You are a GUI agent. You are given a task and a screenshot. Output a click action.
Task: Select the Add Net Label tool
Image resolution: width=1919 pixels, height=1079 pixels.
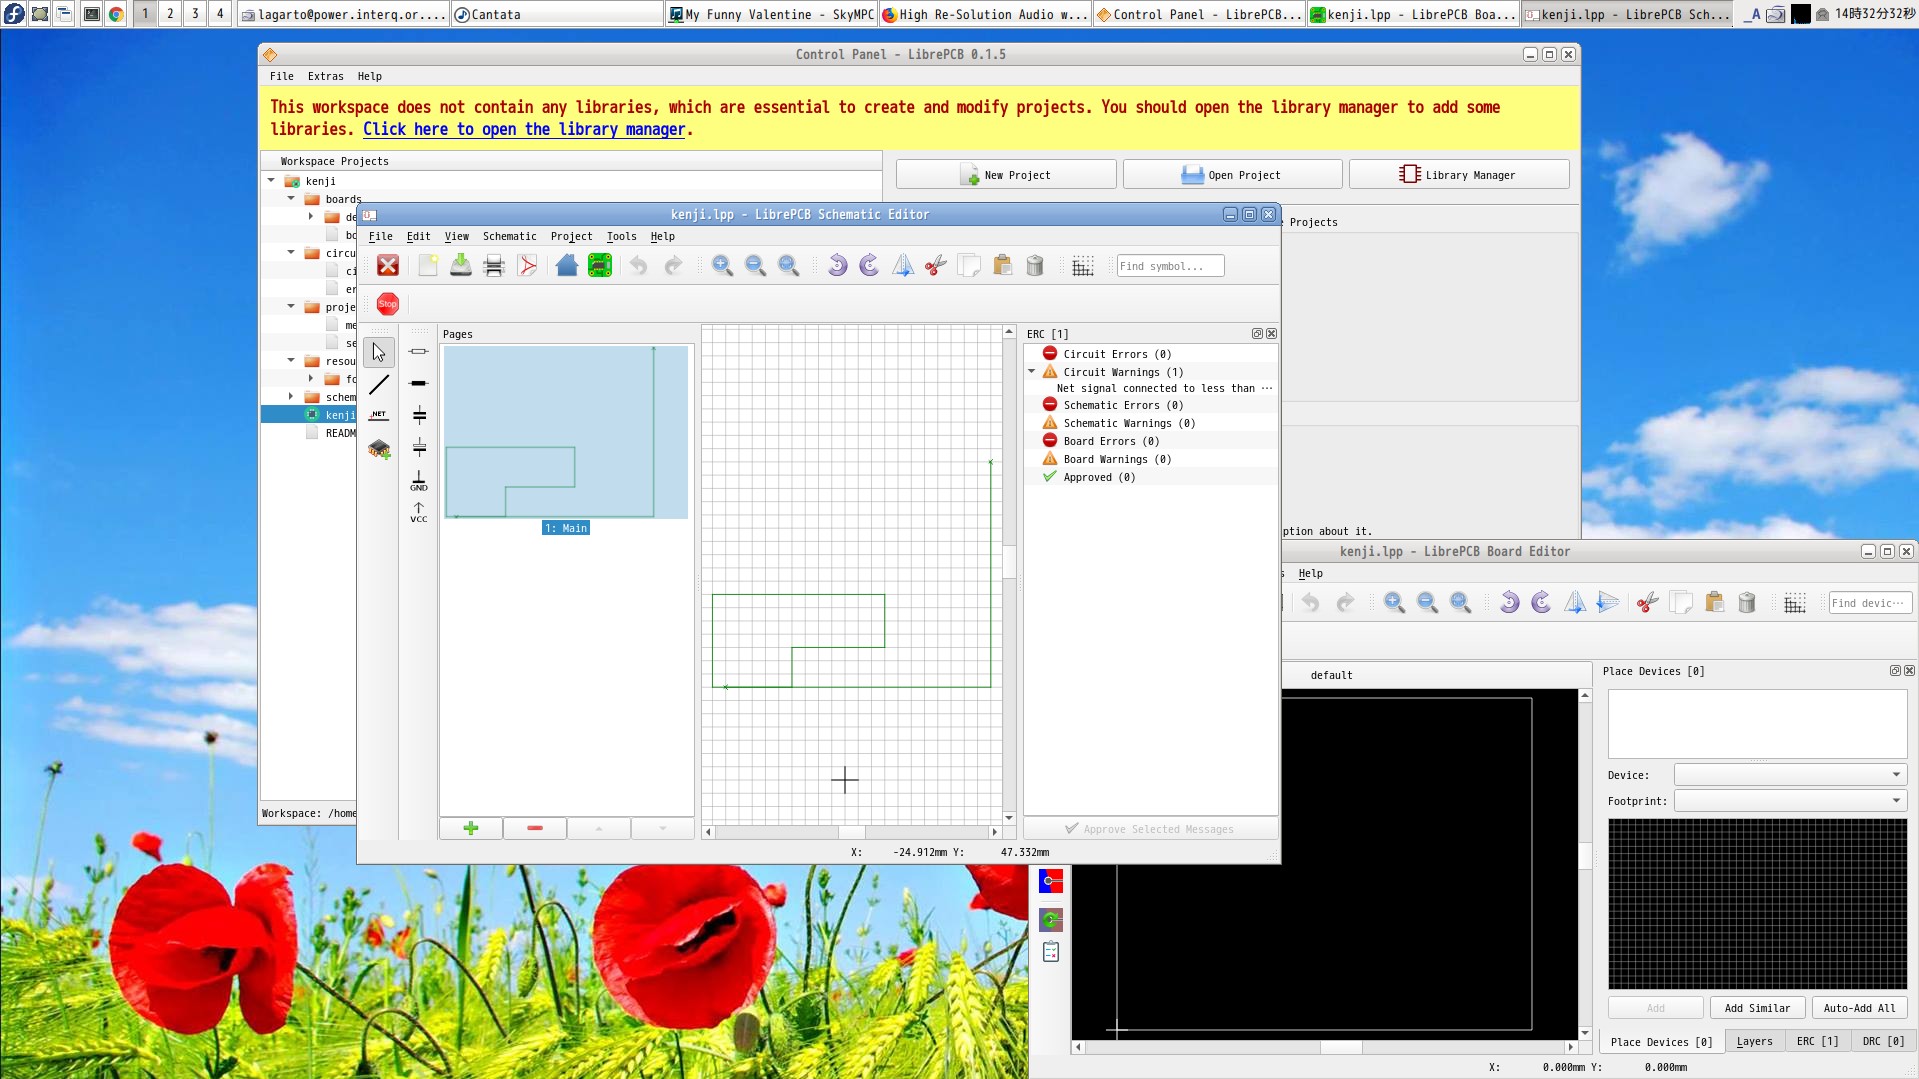(379, 415)
